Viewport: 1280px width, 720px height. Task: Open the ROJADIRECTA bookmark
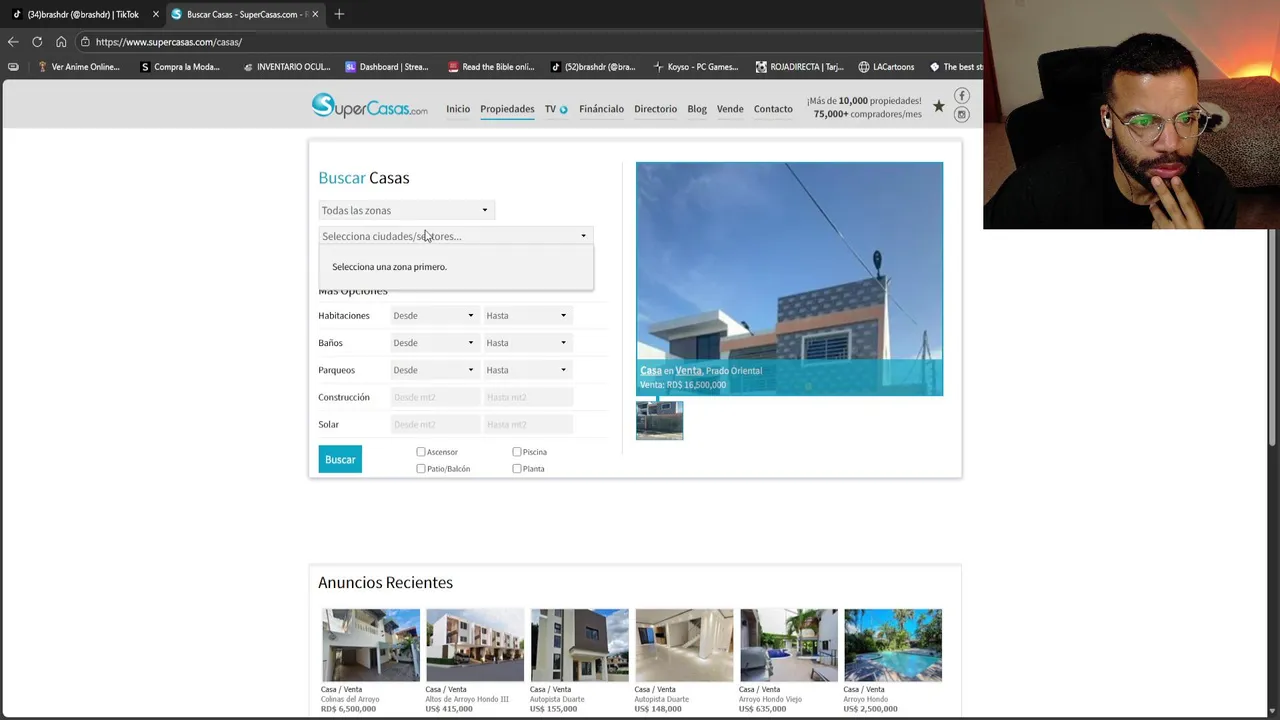[799, 67]
